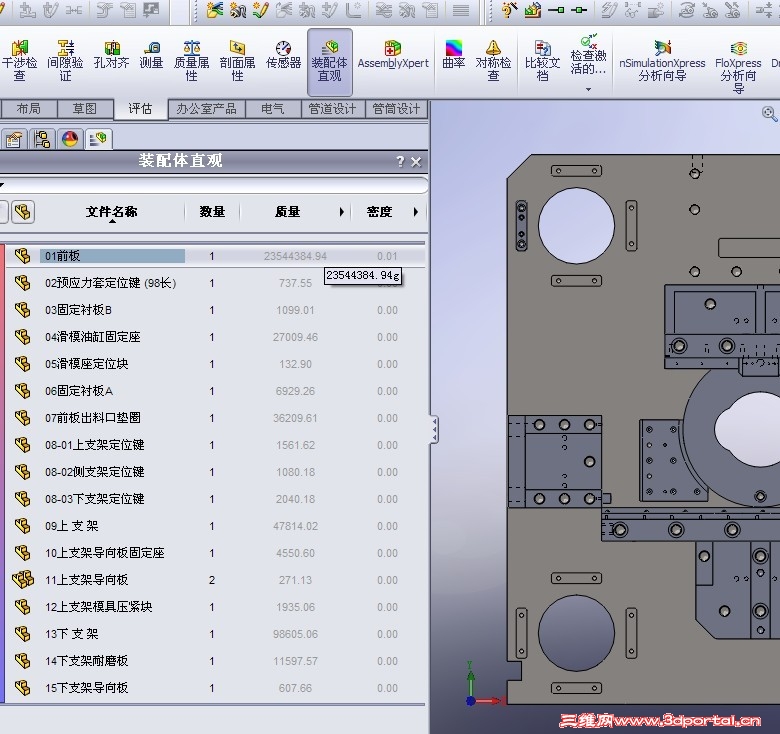Click the zoom magnifier icon in viewport
This screenshot has width=780, height=734.
[770, 114]
